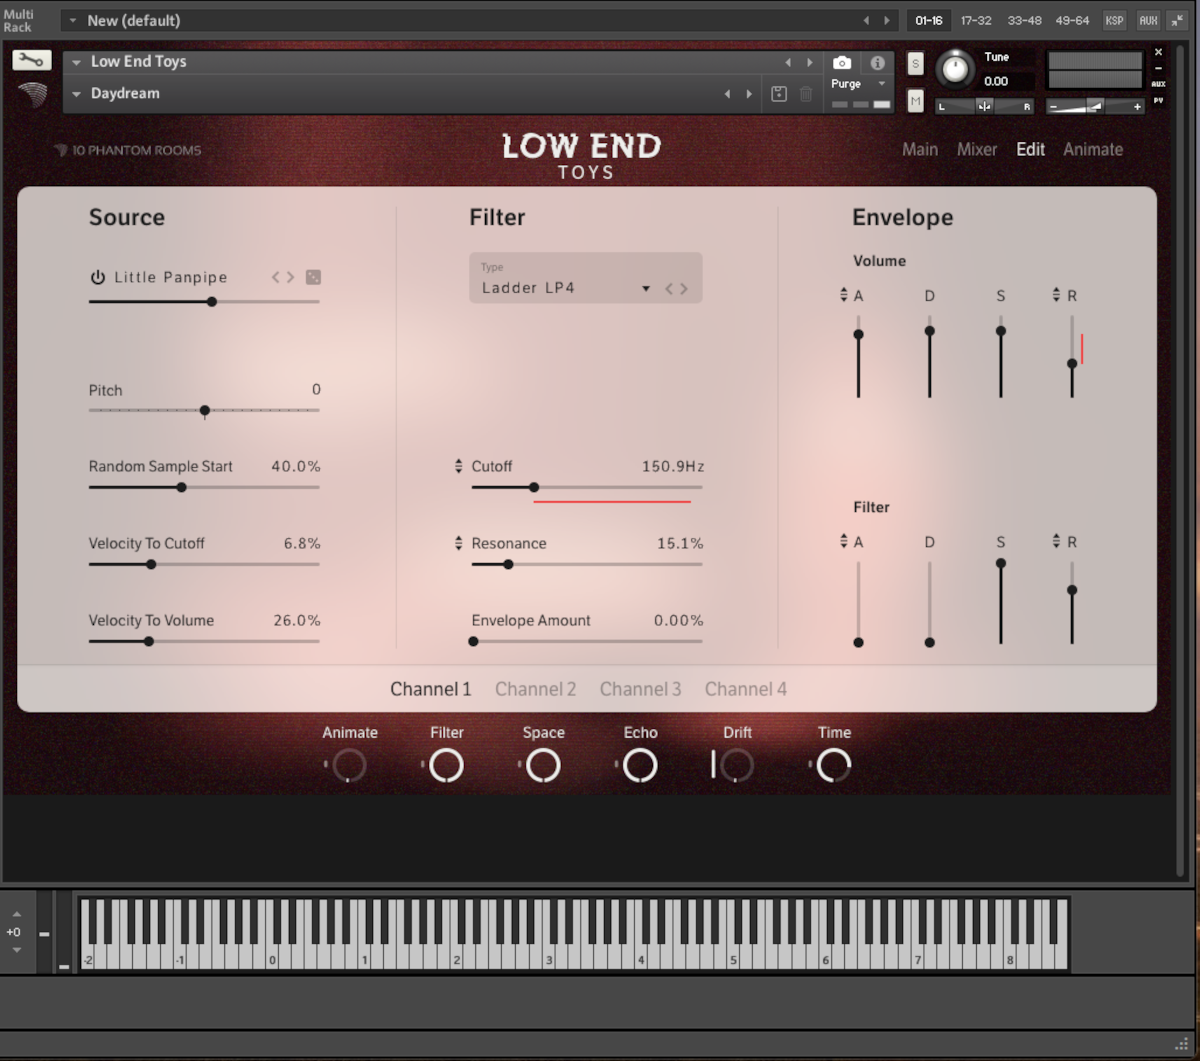Switch to the Mixer tab
This screenshot has height=1061, width=1200.
(977, 149)
